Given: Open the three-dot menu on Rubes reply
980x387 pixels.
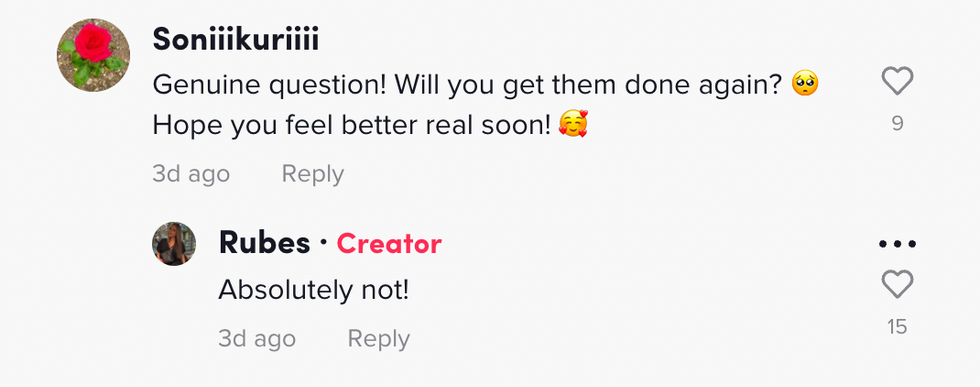Looking at the screenshot, I should (x=897, y=244).
